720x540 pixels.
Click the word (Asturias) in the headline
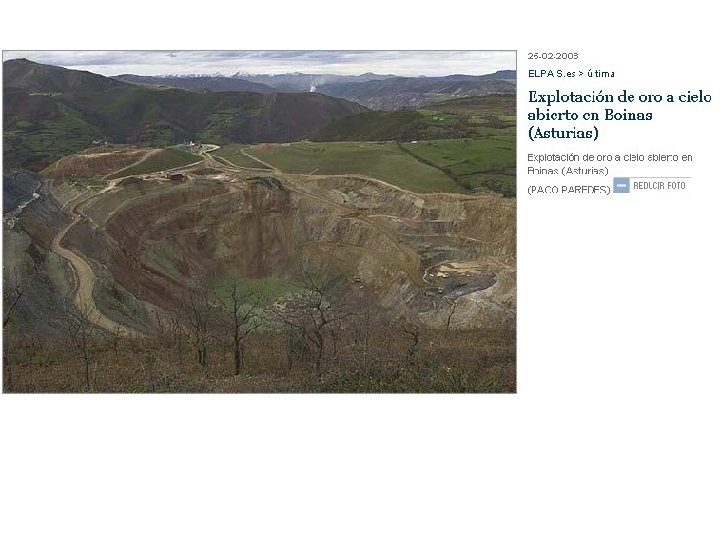pos(563,133)
